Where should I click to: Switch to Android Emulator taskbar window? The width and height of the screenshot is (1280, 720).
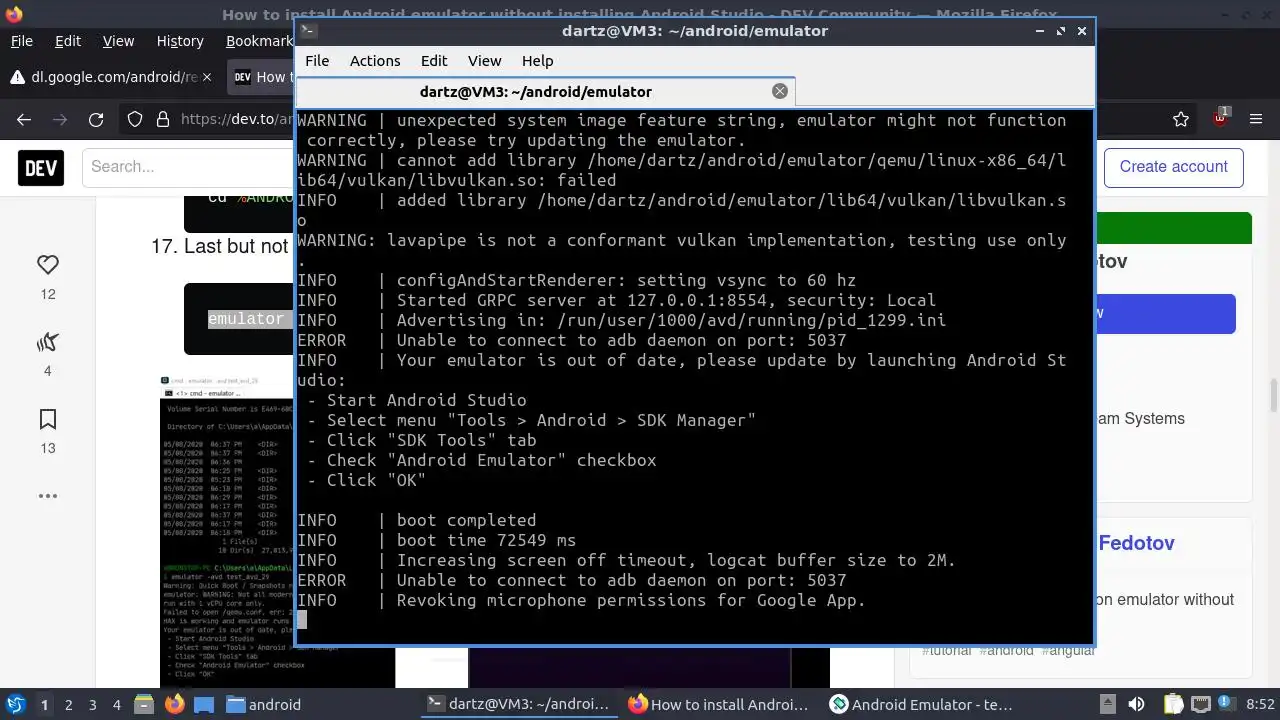922,704
